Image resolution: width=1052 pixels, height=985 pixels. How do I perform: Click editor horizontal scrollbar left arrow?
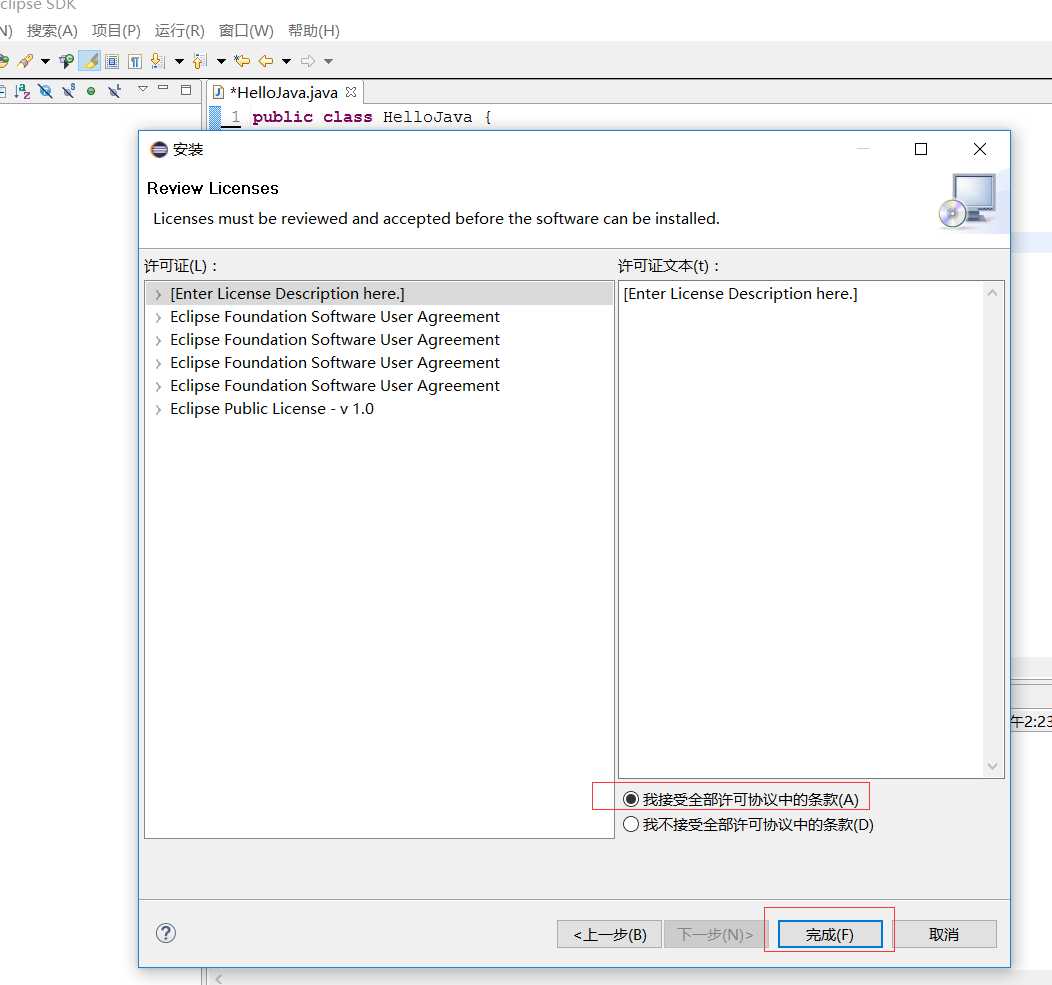pos(219,978)
